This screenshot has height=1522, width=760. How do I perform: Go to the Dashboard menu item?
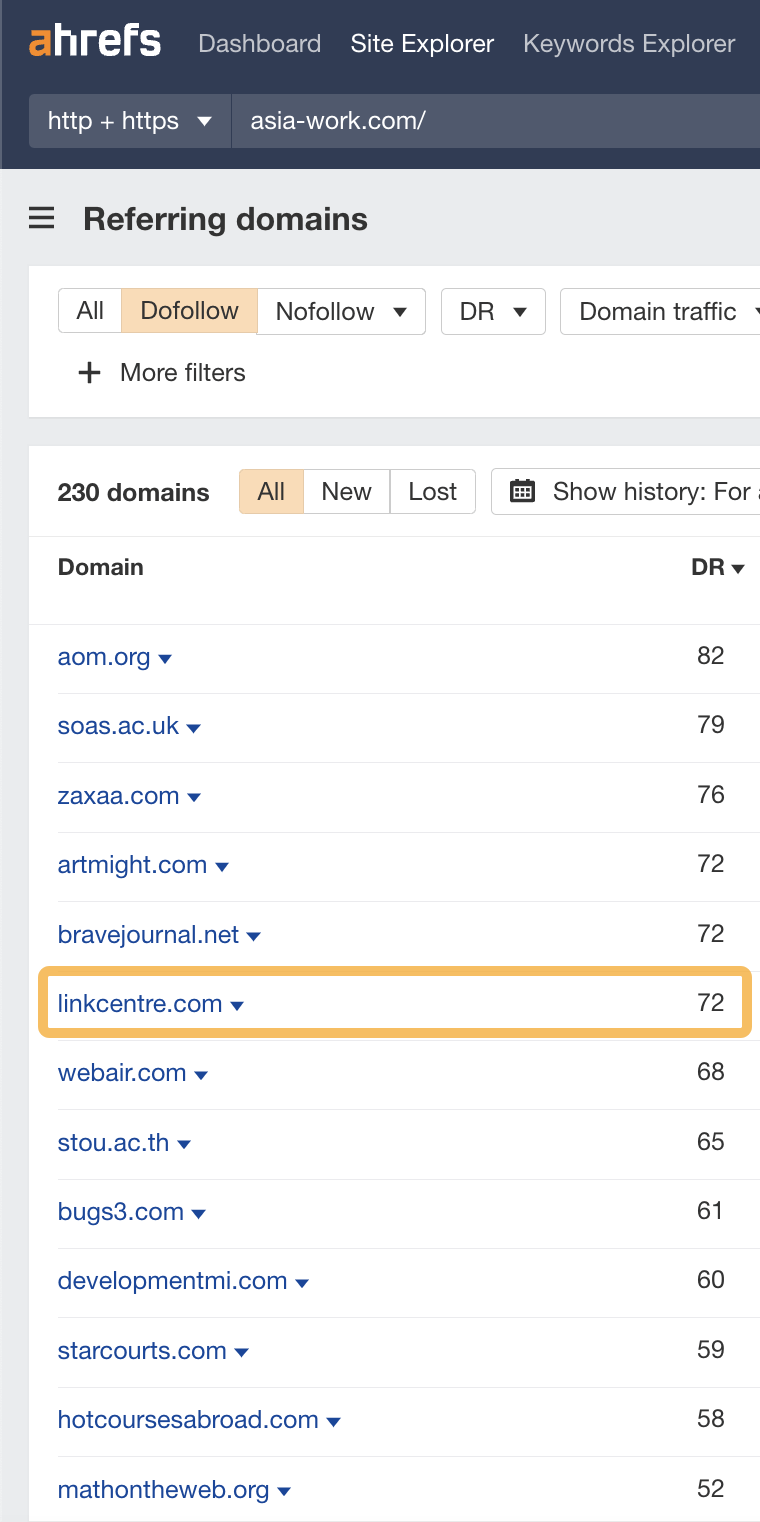coord(259,44)
